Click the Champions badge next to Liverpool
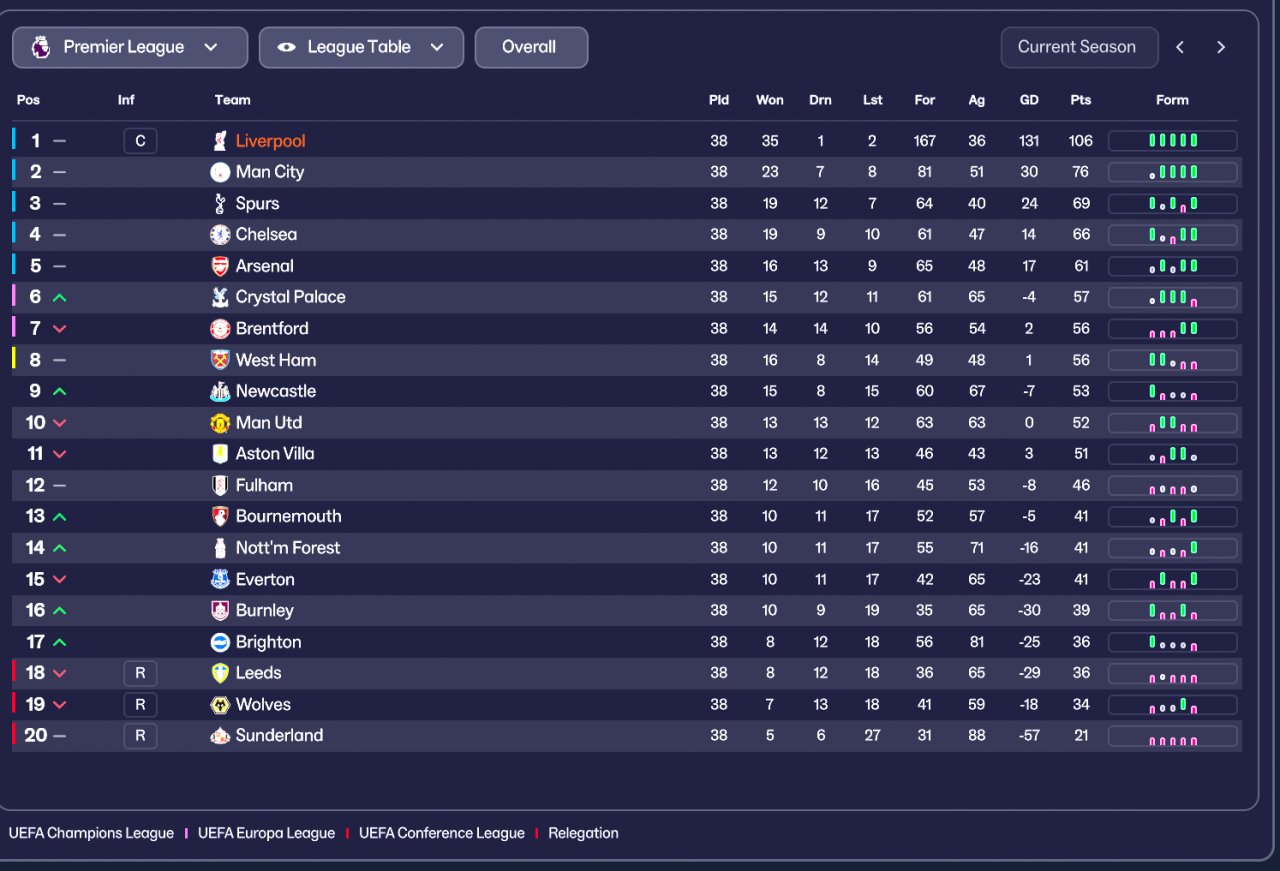Viewport: 1280px width, 871px height. point(140,141)
